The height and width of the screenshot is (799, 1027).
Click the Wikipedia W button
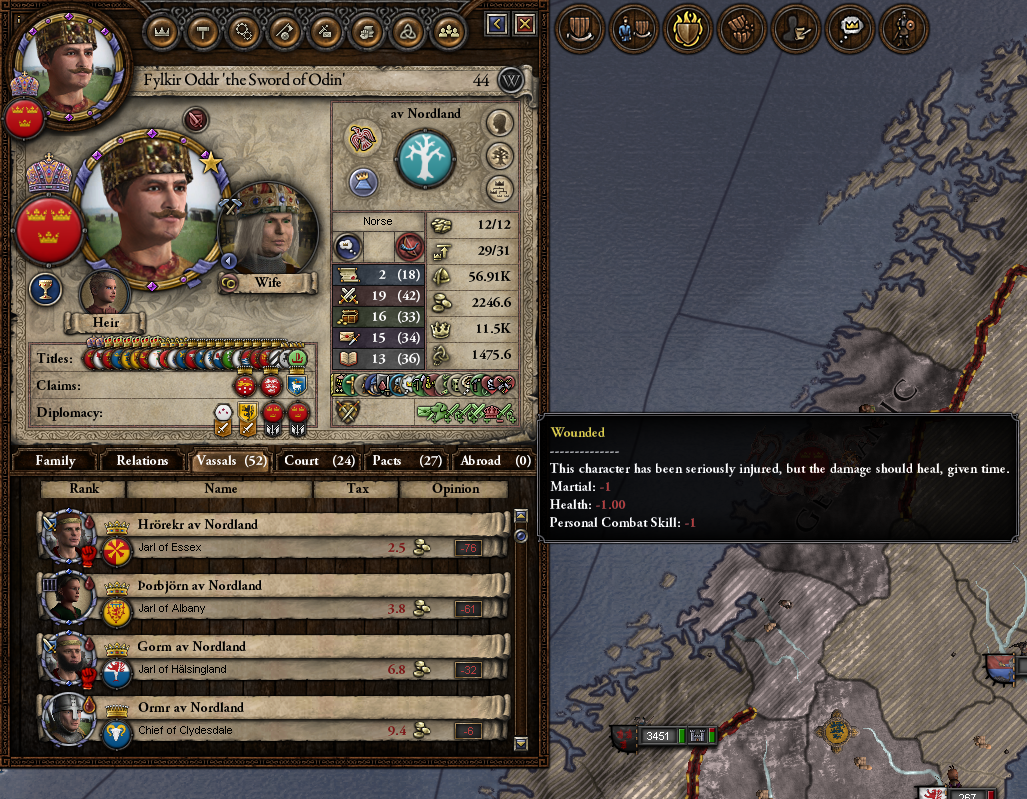click(510, 81)
